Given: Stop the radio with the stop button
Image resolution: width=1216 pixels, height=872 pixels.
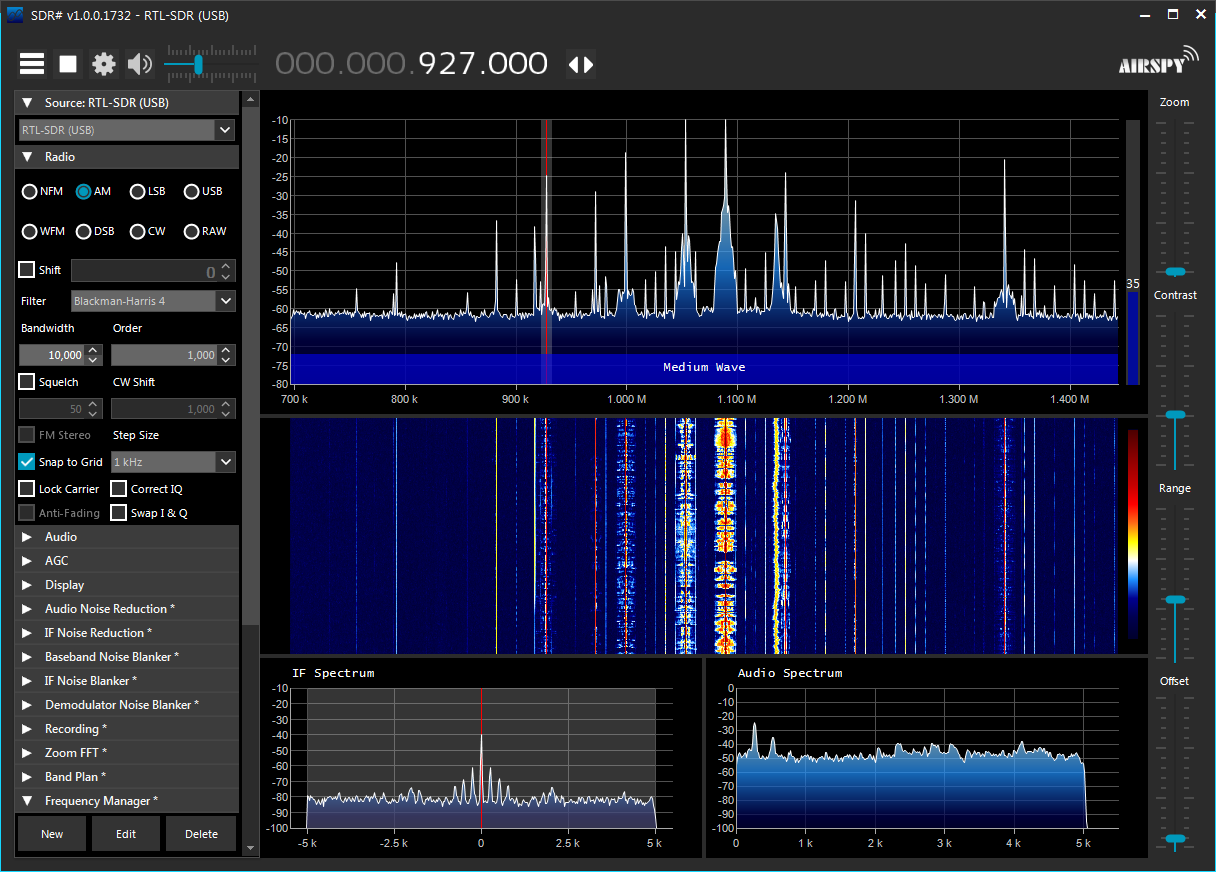Looking at the screenshot, I should click(x=68, y=64).
